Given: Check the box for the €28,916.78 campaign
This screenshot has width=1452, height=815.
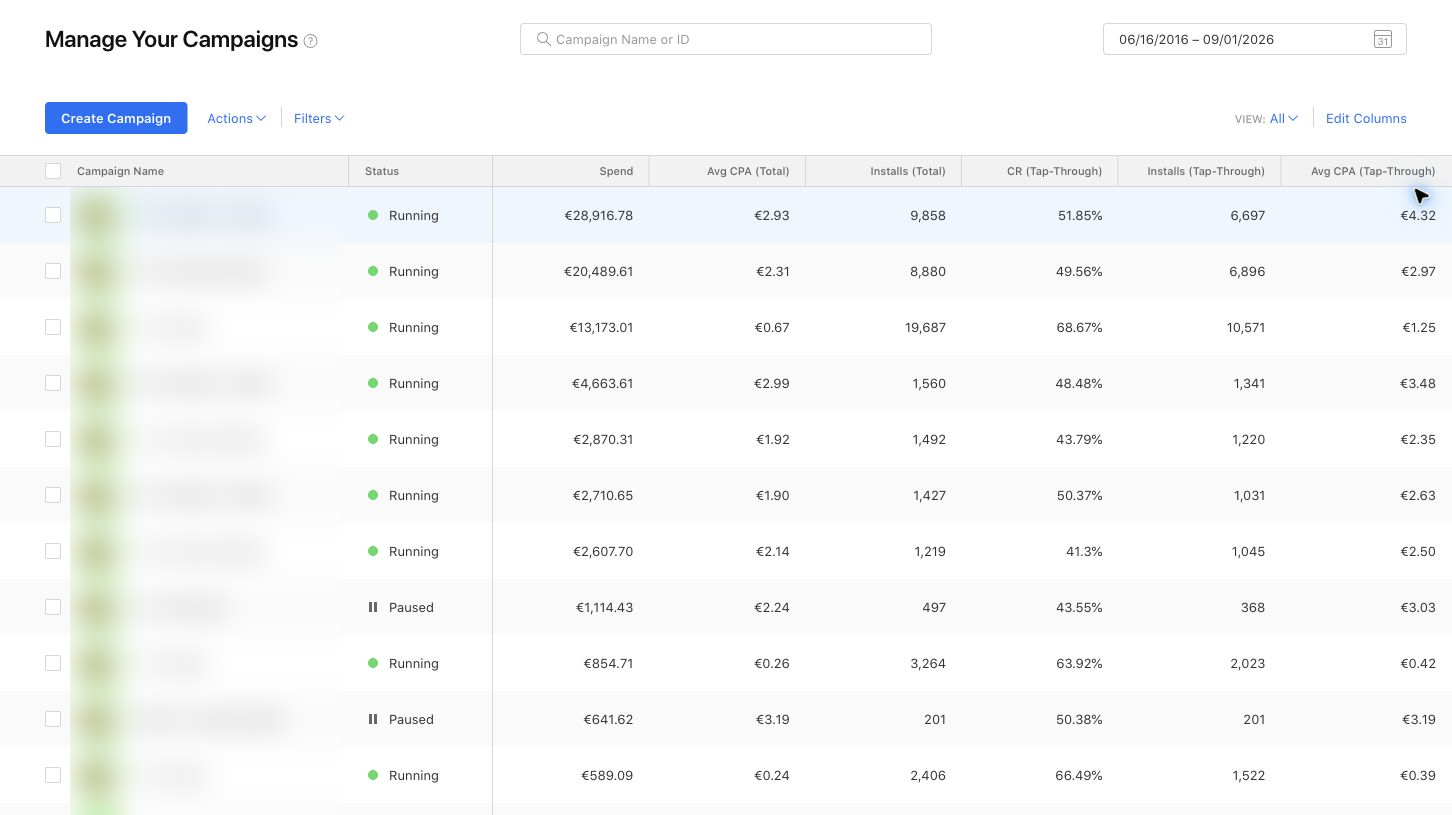Looking at the screenshot, I should click(53, 215).
